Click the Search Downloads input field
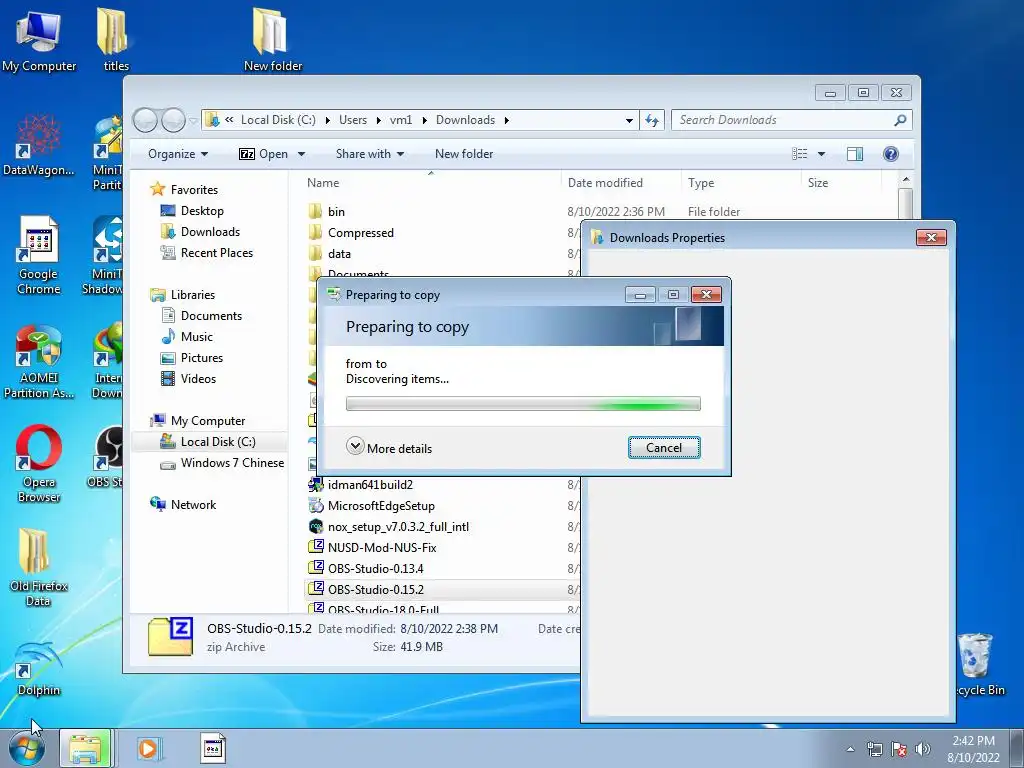The height and width of the screenshot is (768, 1024). click(784, 120)
